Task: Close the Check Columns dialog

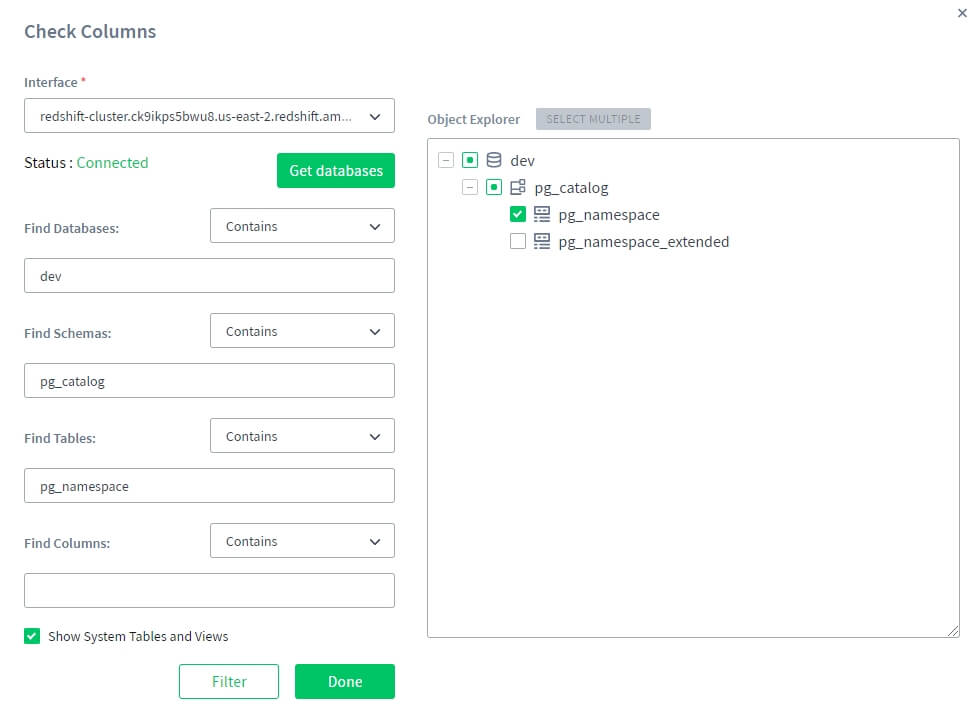Action: tap(962, 12)
